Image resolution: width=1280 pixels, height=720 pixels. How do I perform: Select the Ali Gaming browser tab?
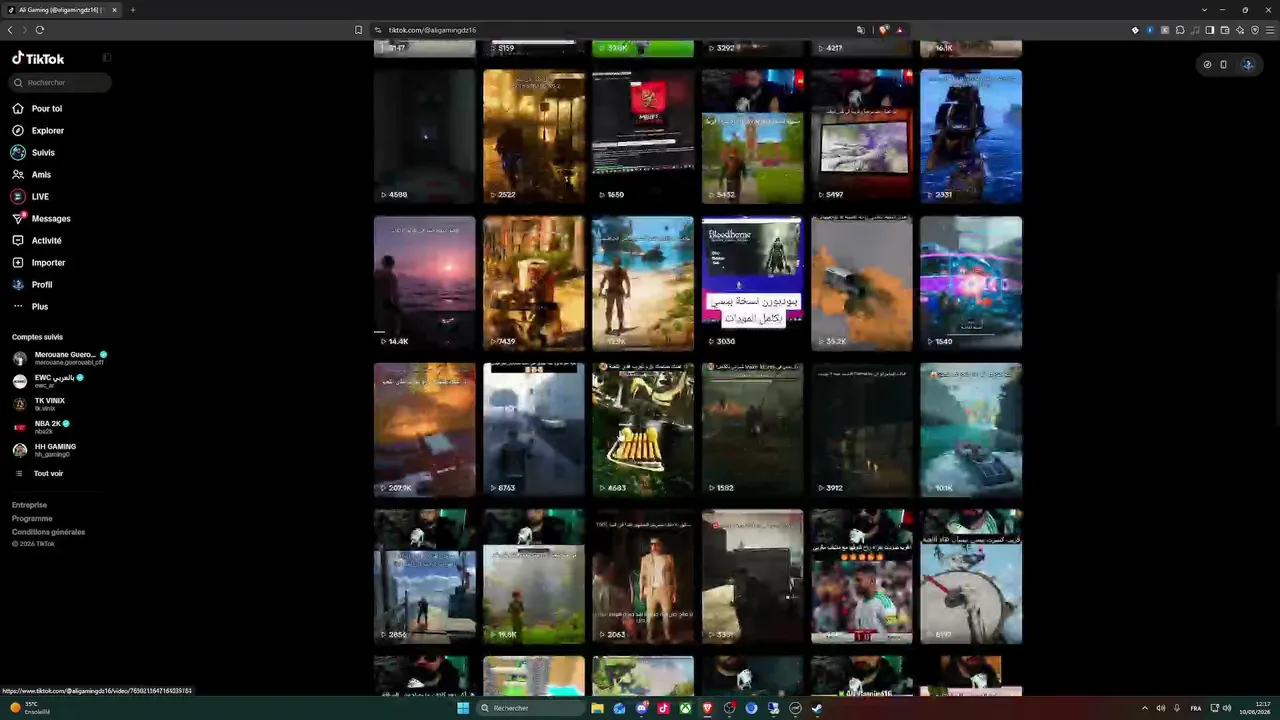(x=63, y=10)
